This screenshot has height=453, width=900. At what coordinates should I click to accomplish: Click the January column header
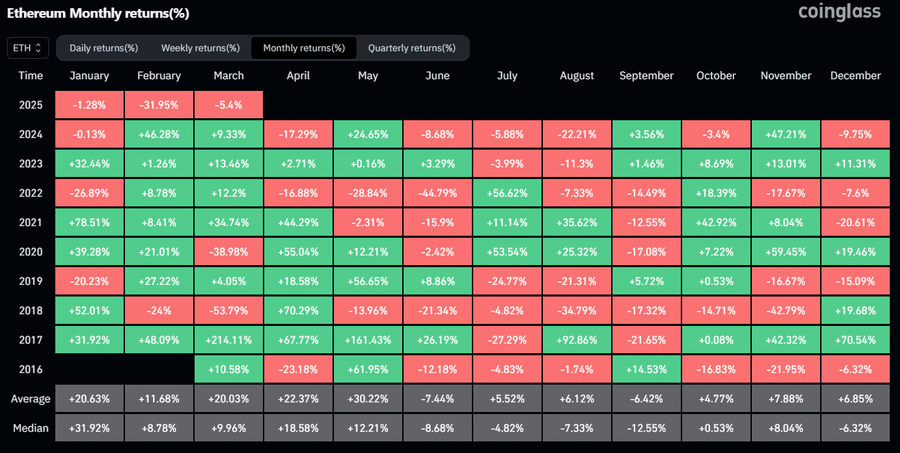click(89, 76)
